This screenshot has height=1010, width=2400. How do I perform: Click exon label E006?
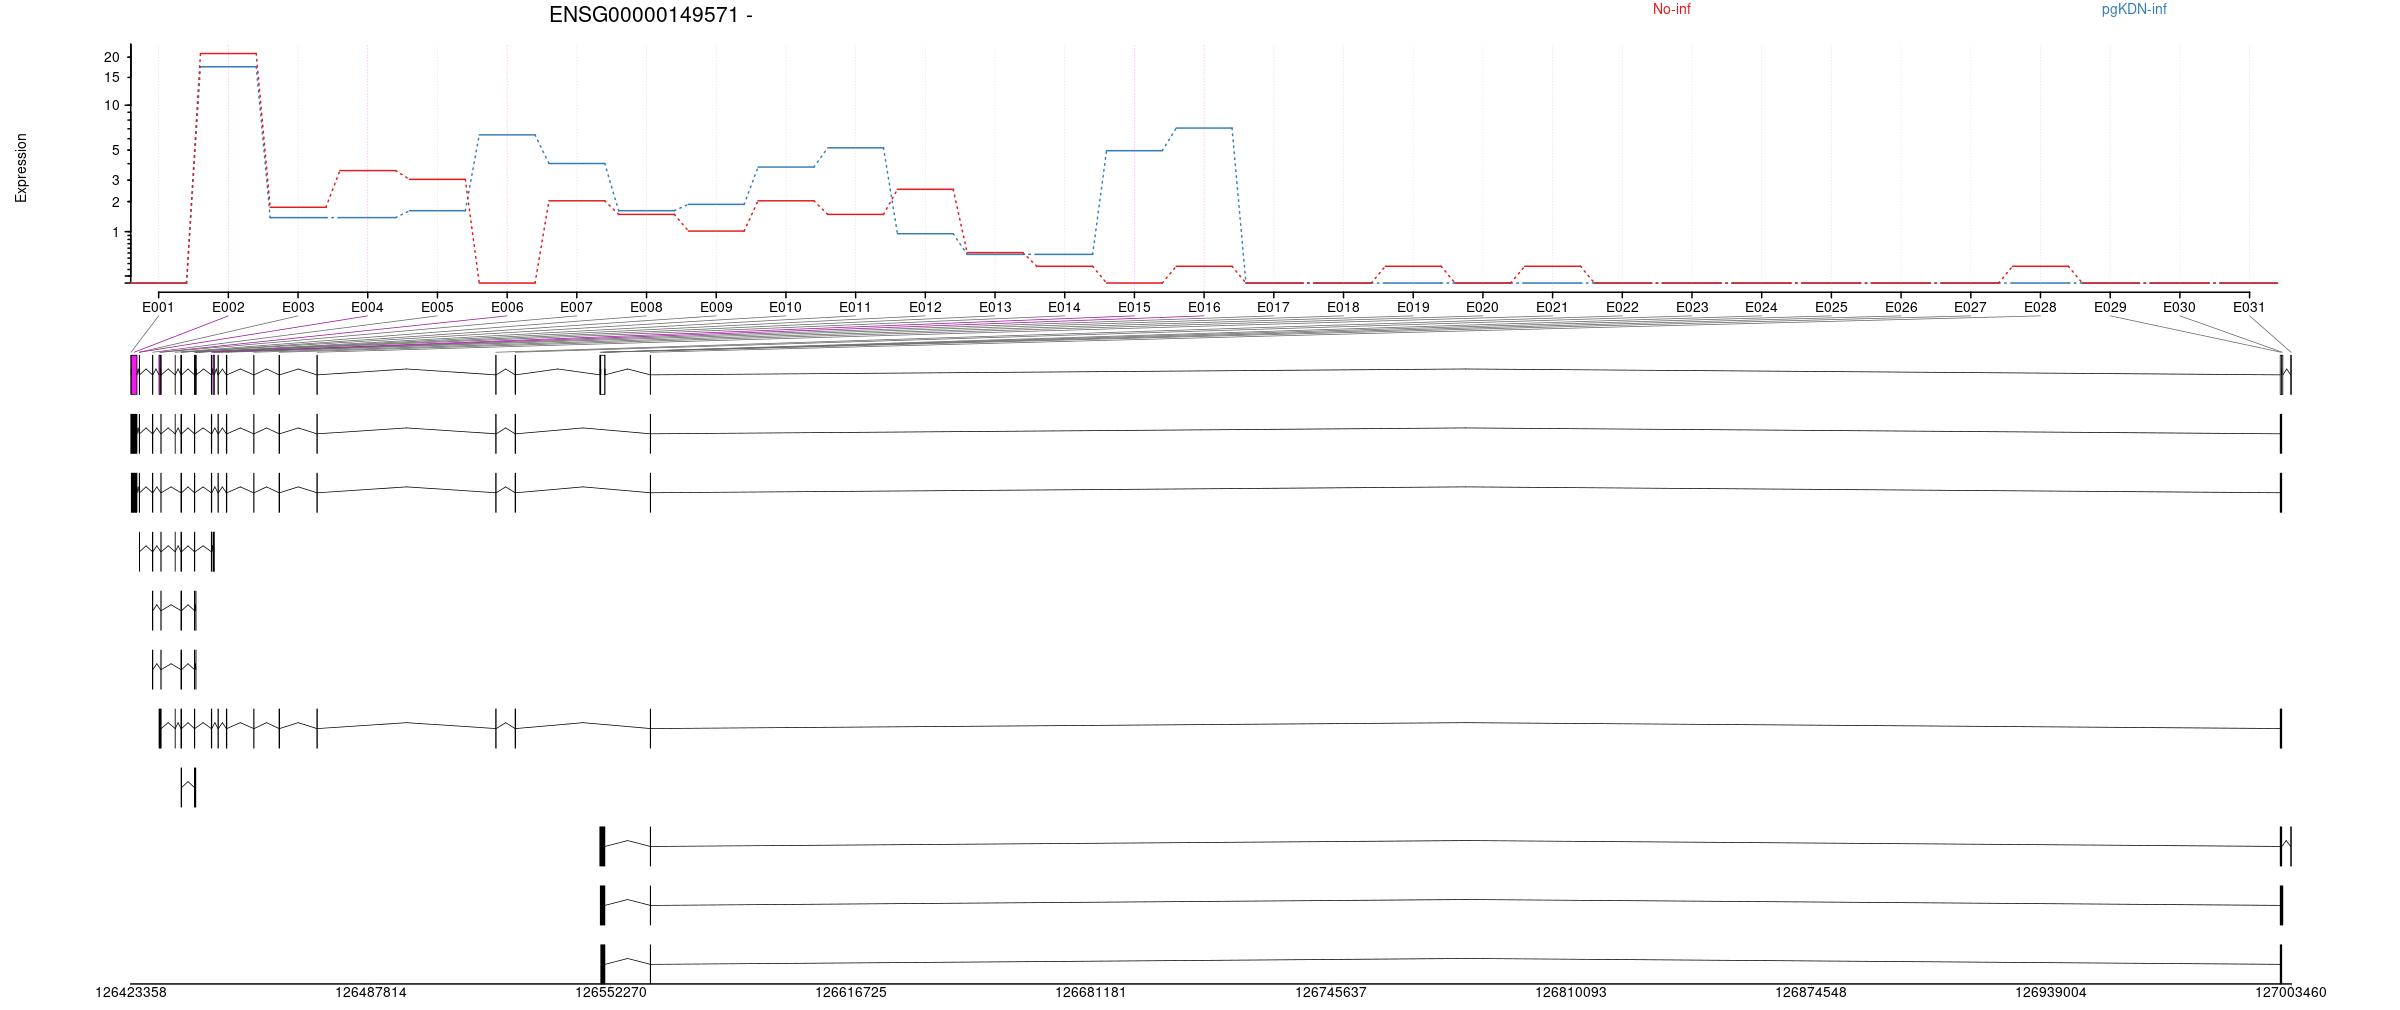click(x=507, y=307)
